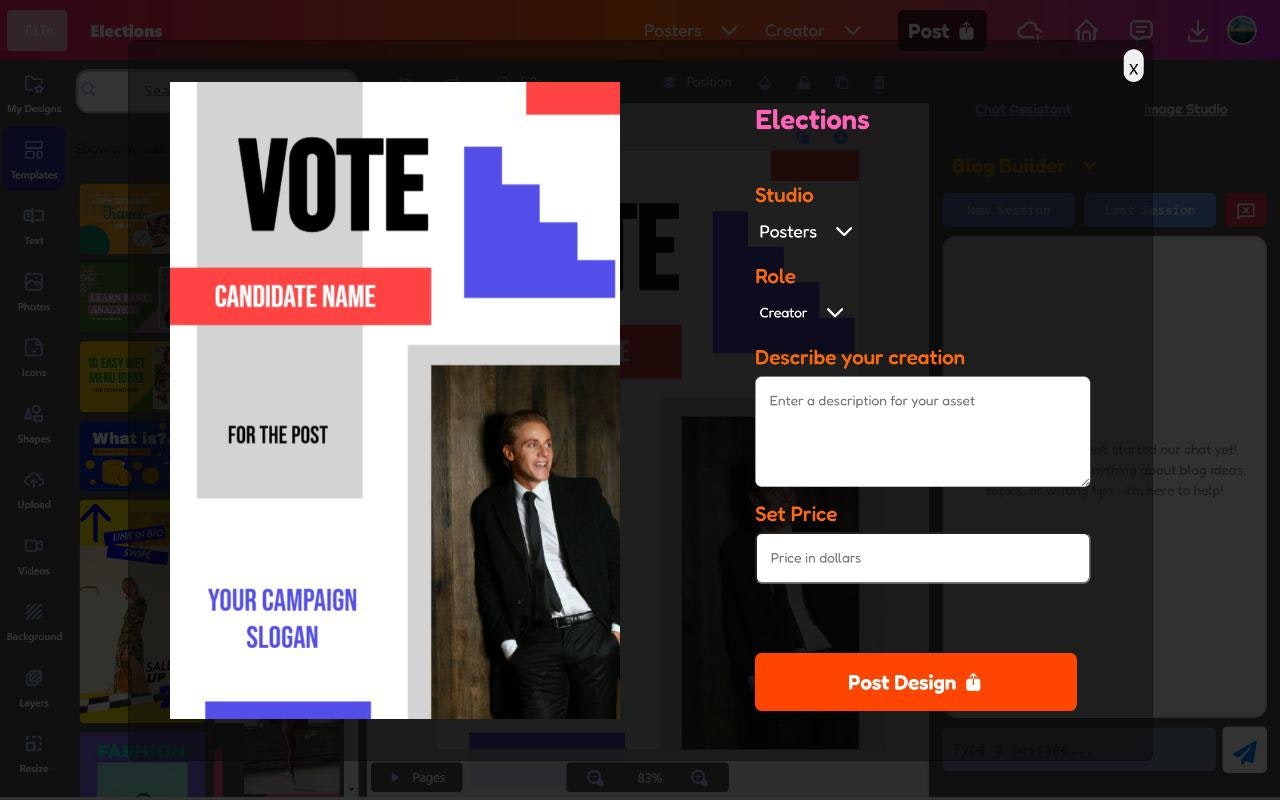Expand the Role Creator dropdown
1280x800 pixels.
tap(801, 313)
